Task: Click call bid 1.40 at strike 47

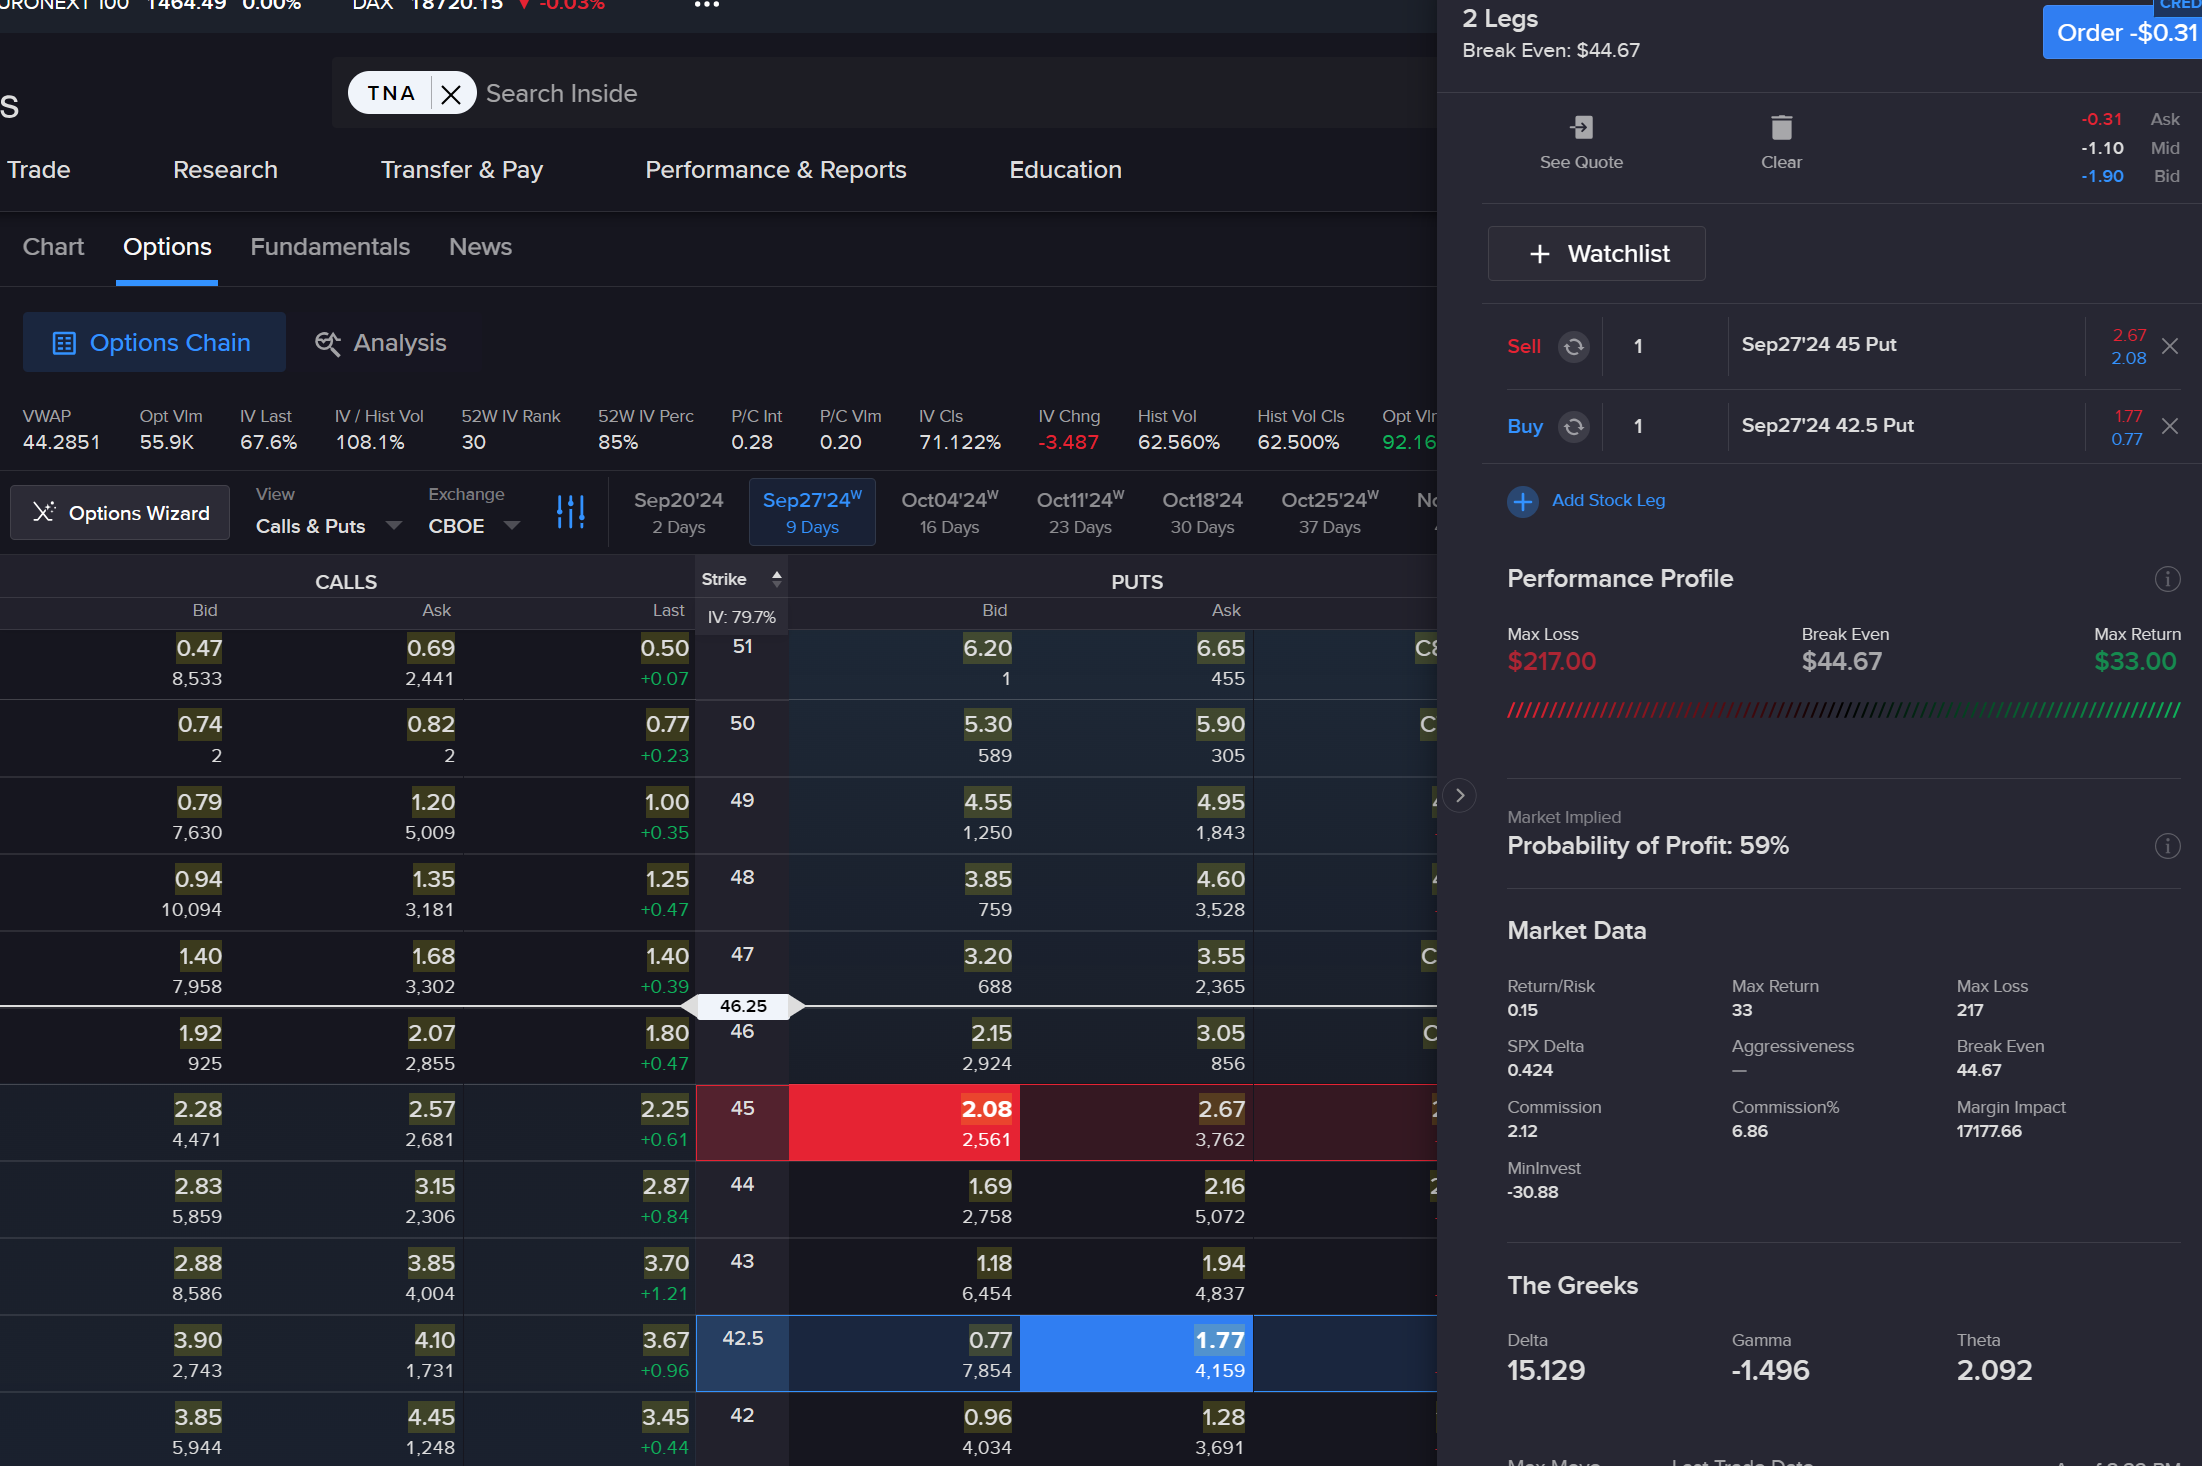Action: point(200,956)
